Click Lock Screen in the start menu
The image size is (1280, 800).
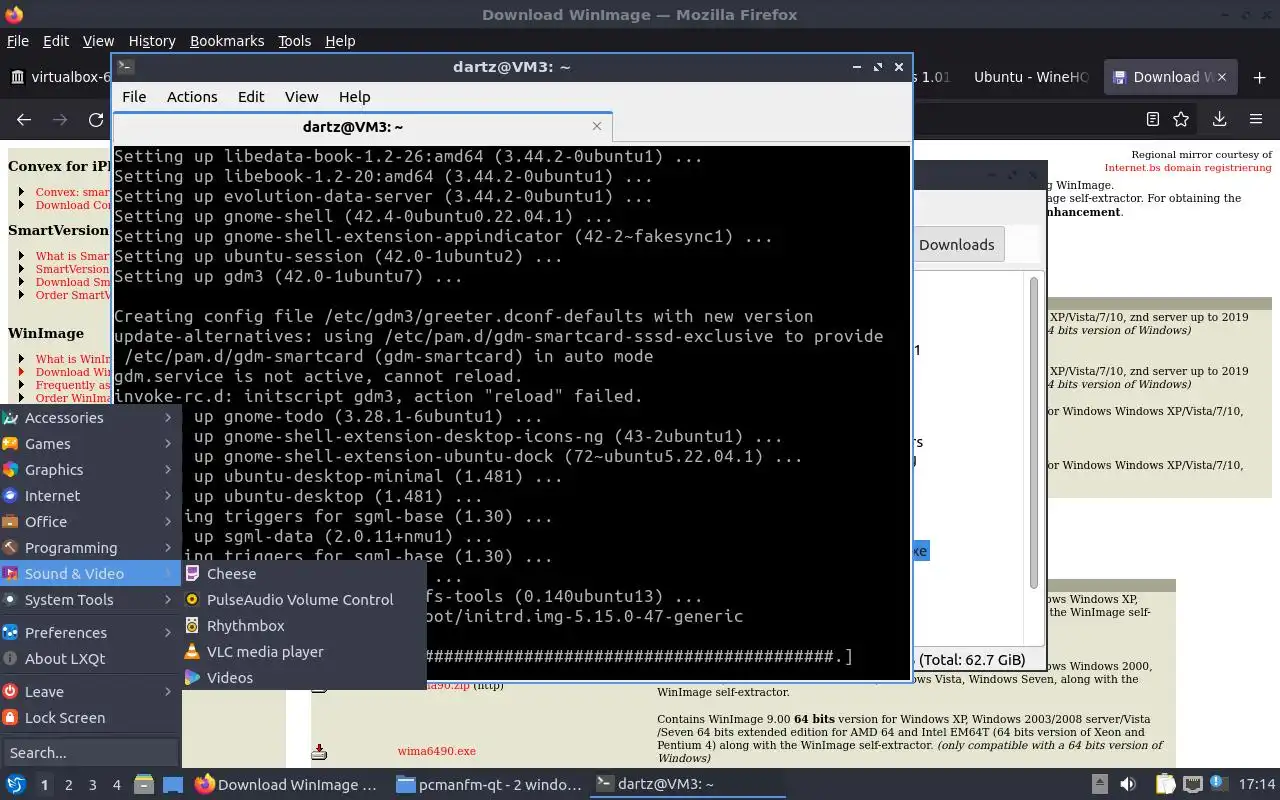pos(90,718)
